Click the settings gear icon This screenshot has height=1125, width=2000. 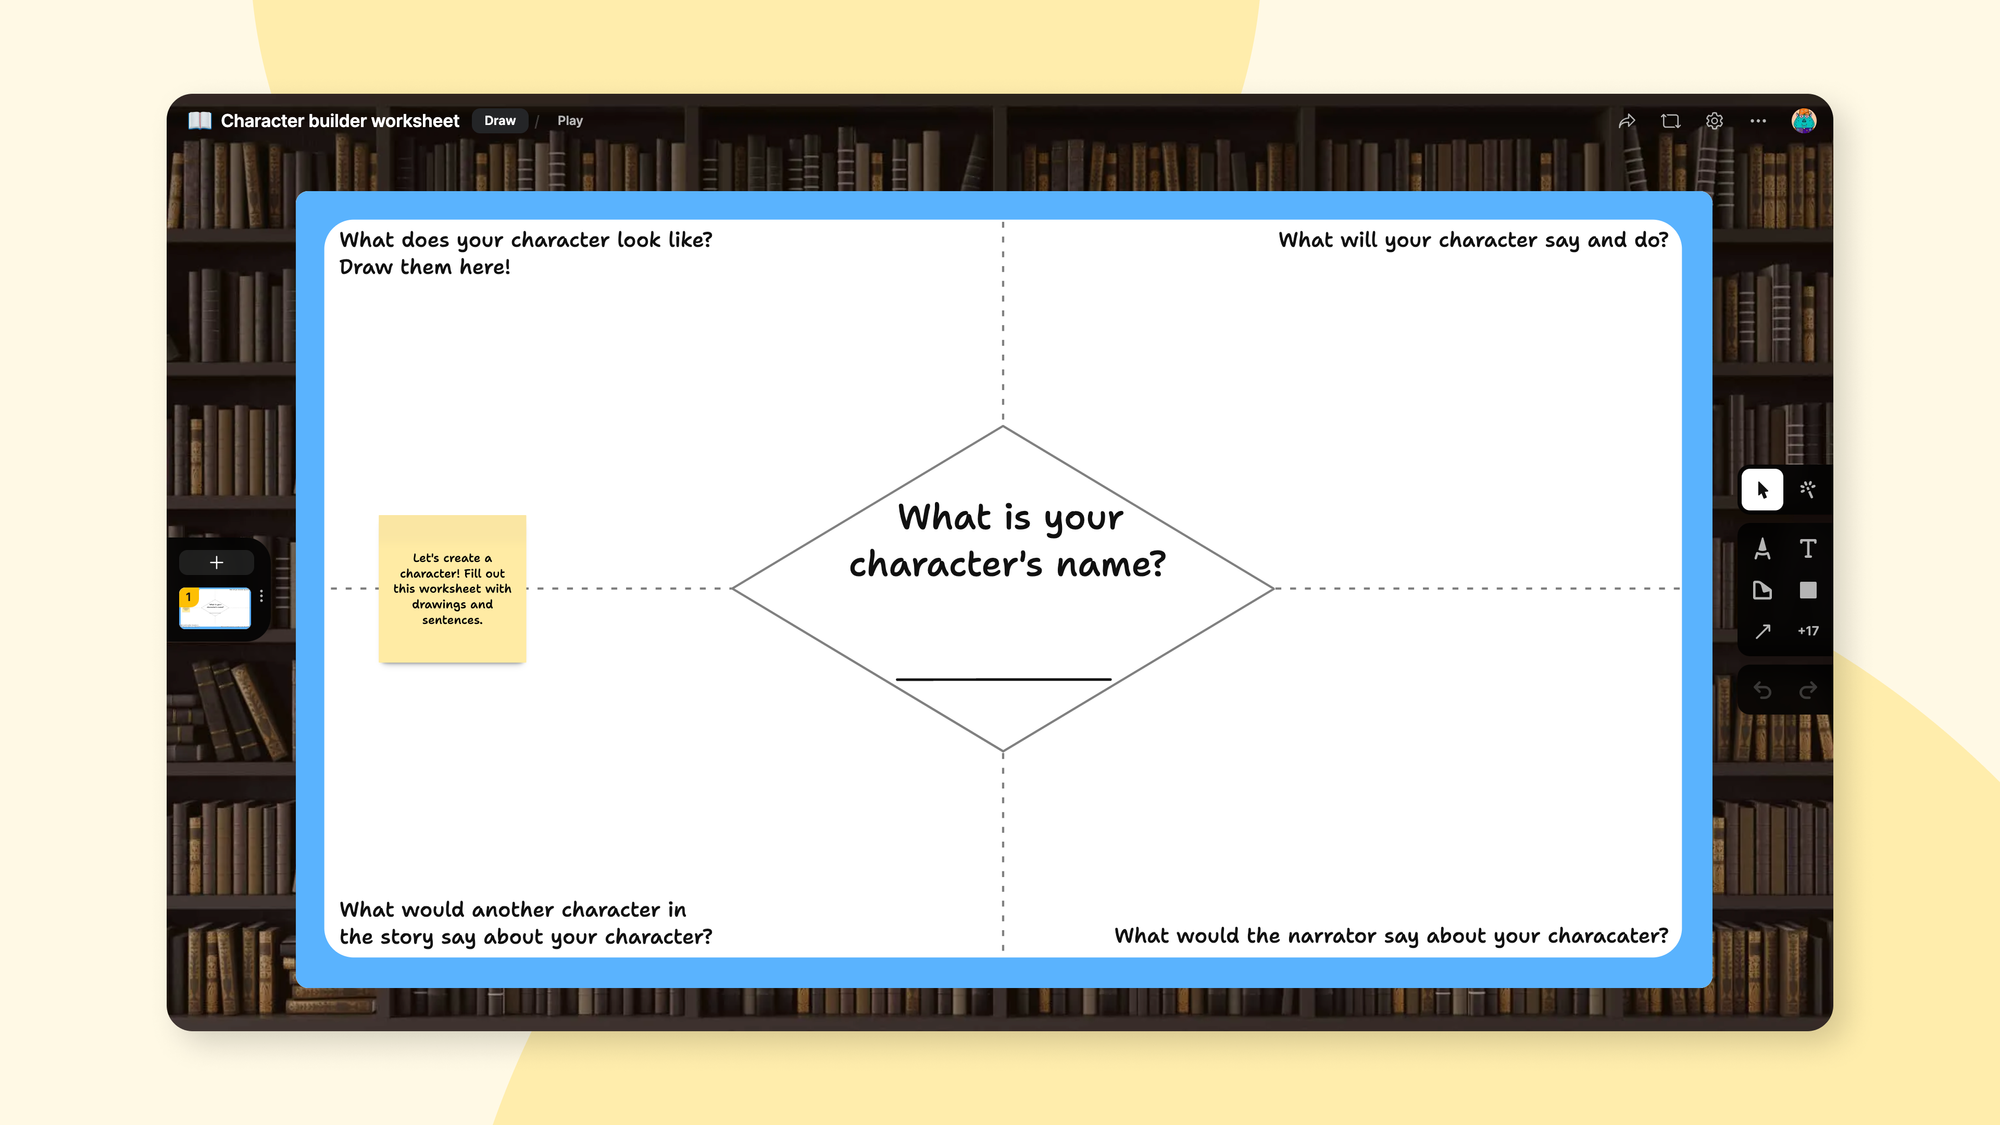pos(1714,121)
